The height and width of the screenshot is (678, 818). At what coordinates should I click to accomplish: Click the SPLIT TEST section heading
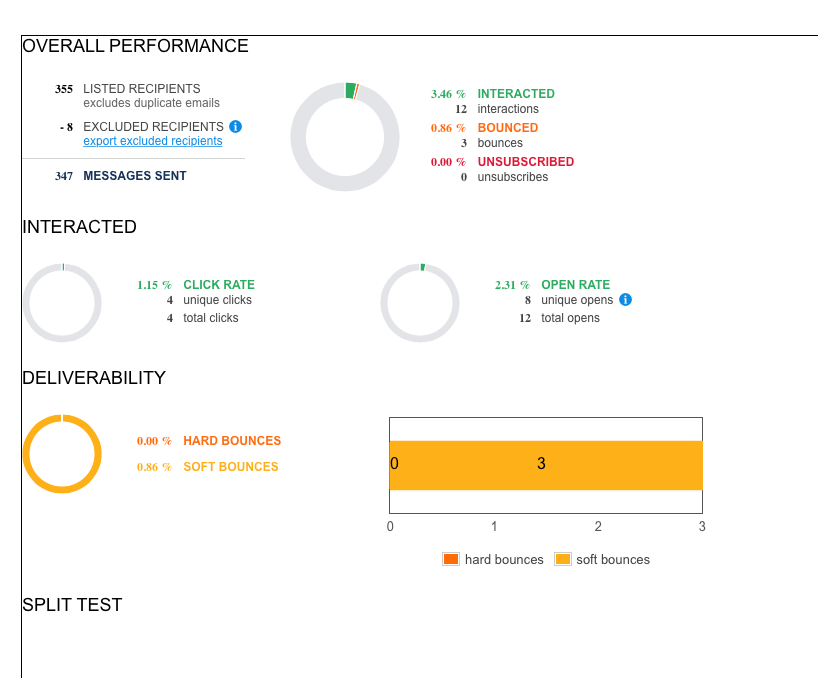click(x=72, y=605)
